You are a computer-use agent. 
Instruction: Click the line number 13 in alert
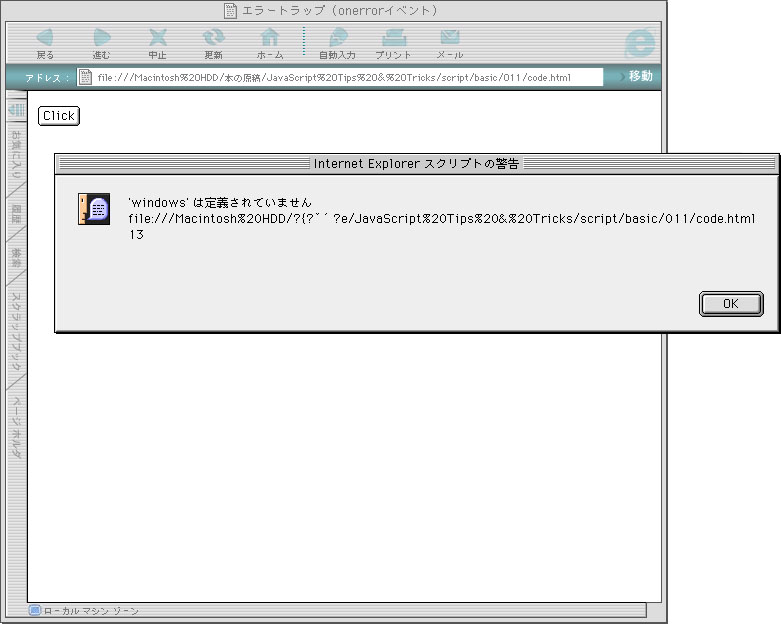[136, 235]
